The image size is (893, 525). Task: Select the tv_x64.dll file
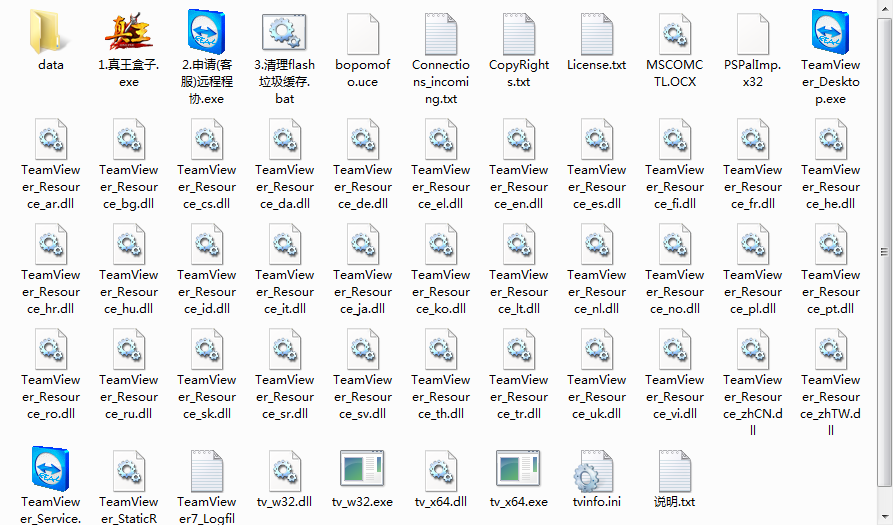click(440, 471)
